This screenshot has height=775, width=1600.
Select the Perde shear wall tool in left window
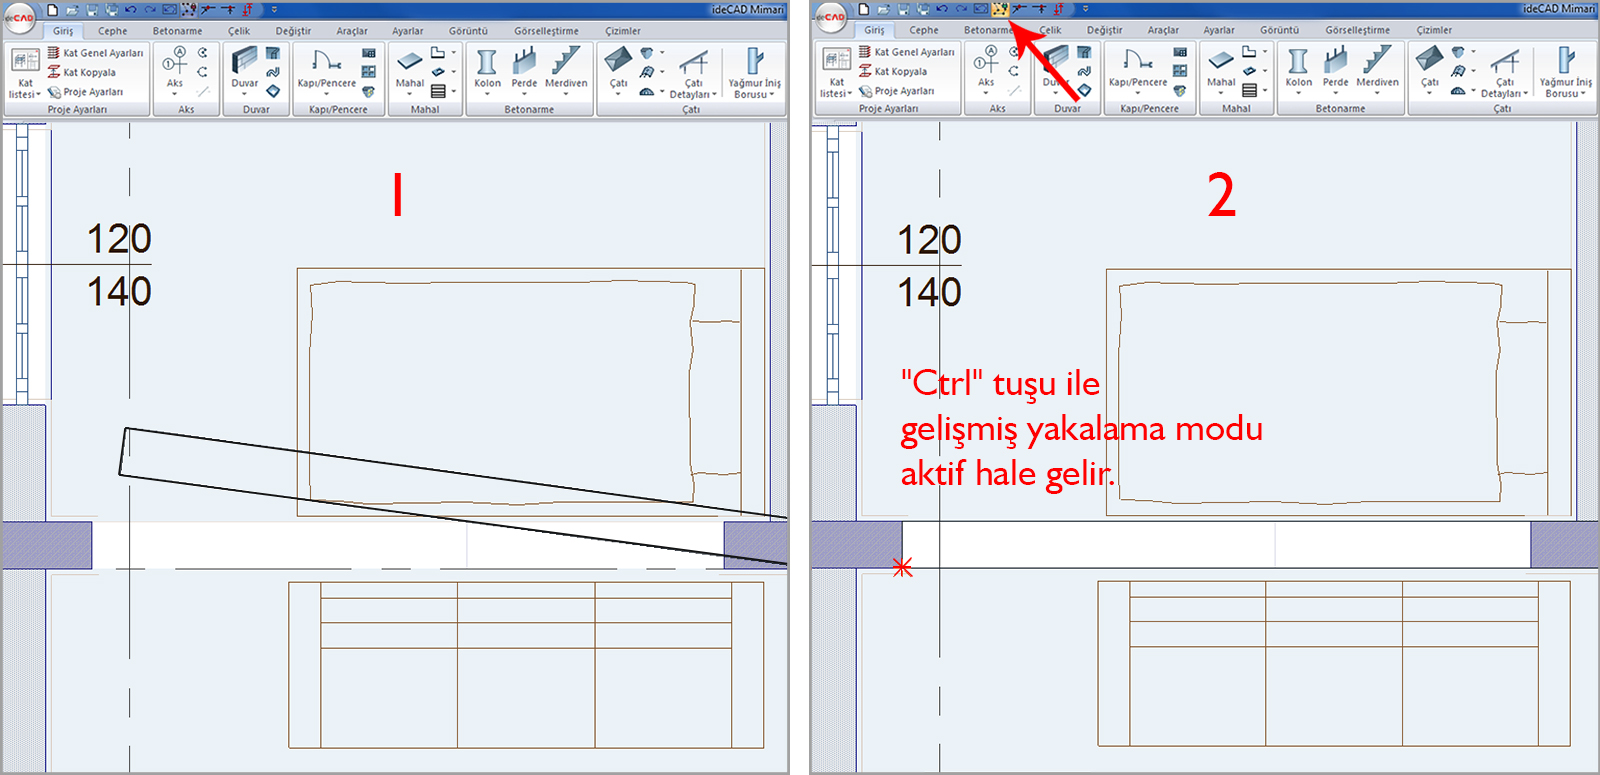coord(524,69)
